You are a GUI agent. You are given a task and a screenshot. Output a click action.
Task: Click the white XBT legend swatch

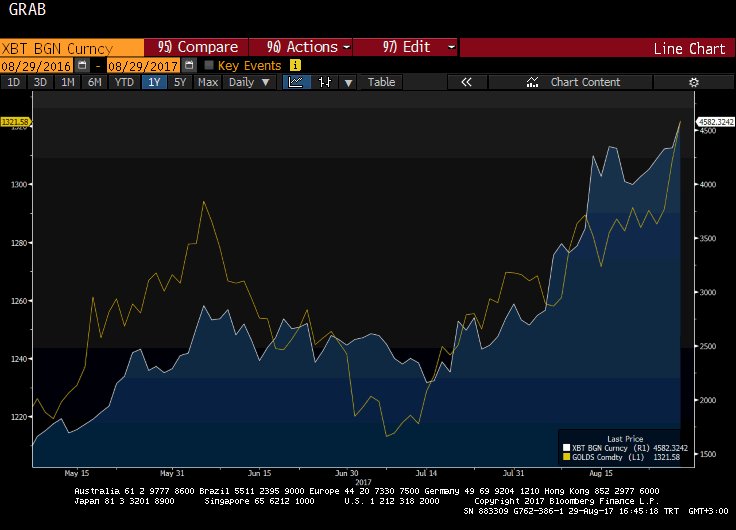[567, 448]
